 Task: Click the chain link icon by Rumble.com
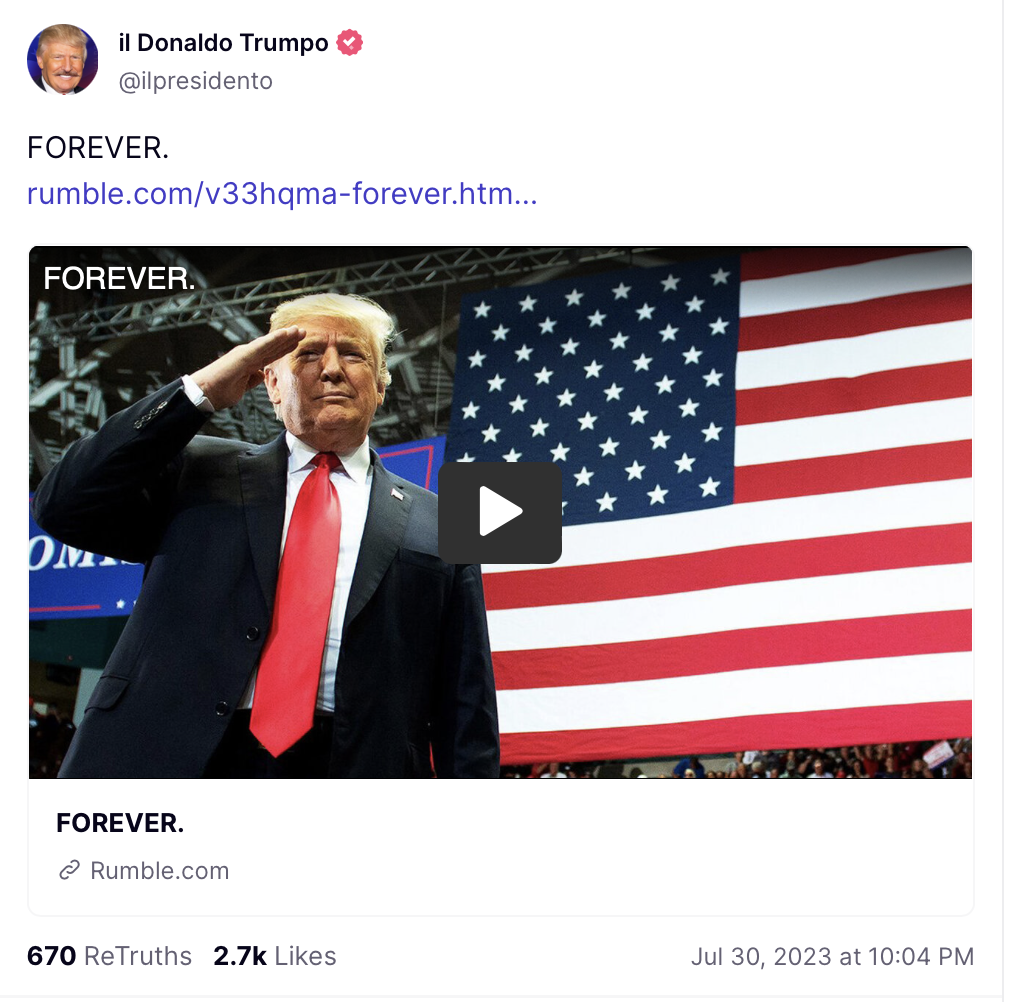click(69, 870)
